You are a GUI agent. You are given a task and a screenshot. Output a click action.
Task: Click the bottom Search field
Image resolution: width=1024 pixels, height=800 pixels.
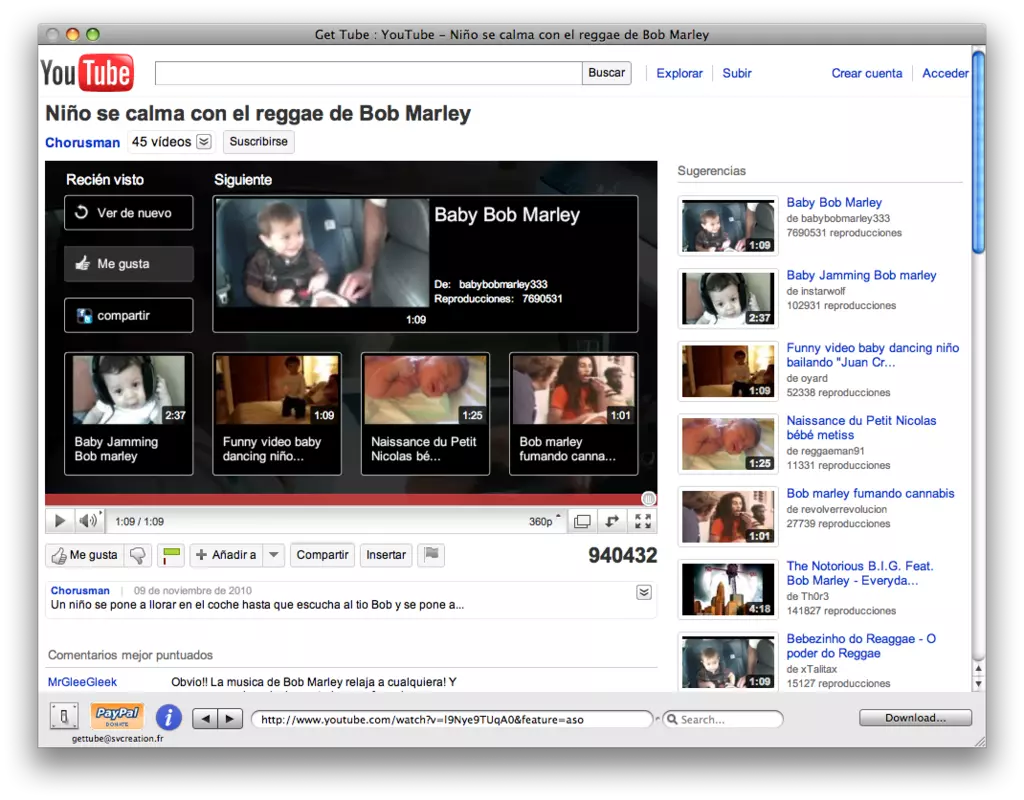(723, 719)
